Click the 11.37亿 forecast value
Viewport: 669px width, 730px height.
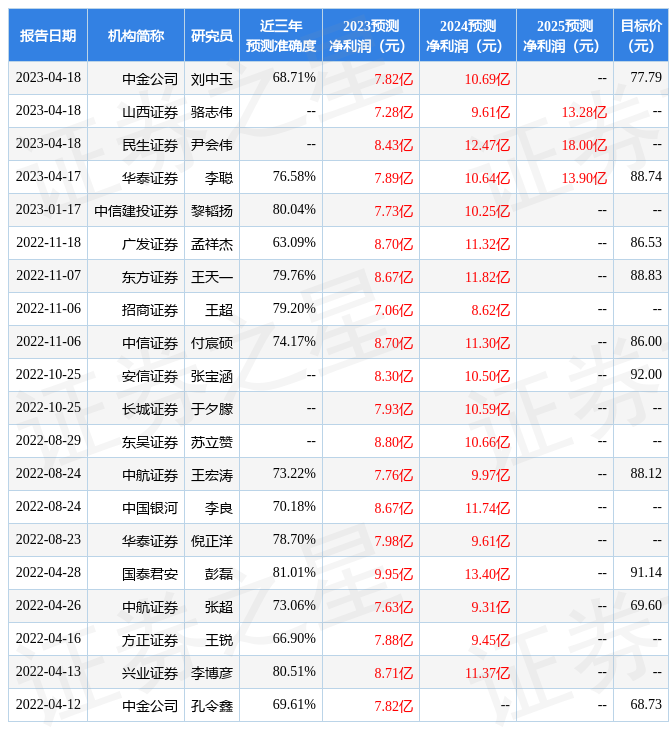pos(487,674)
